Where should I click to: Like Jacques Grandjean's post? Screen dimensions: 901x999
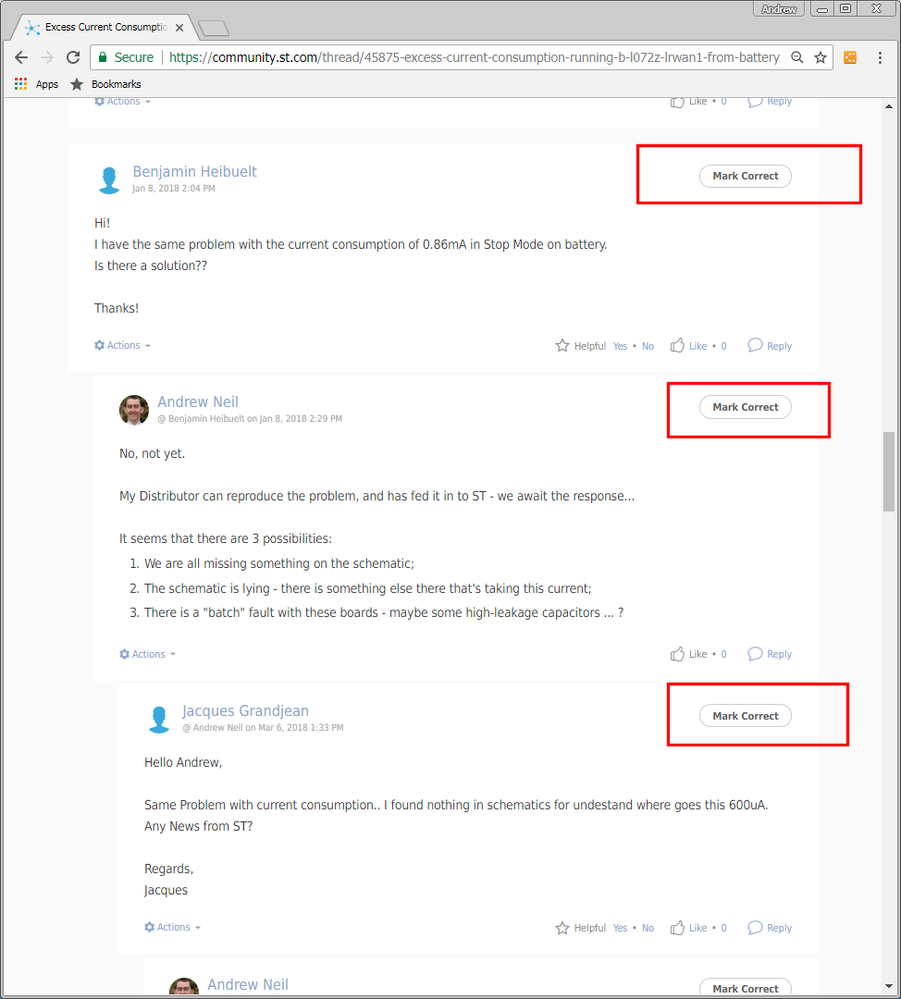tap(688, 928)
